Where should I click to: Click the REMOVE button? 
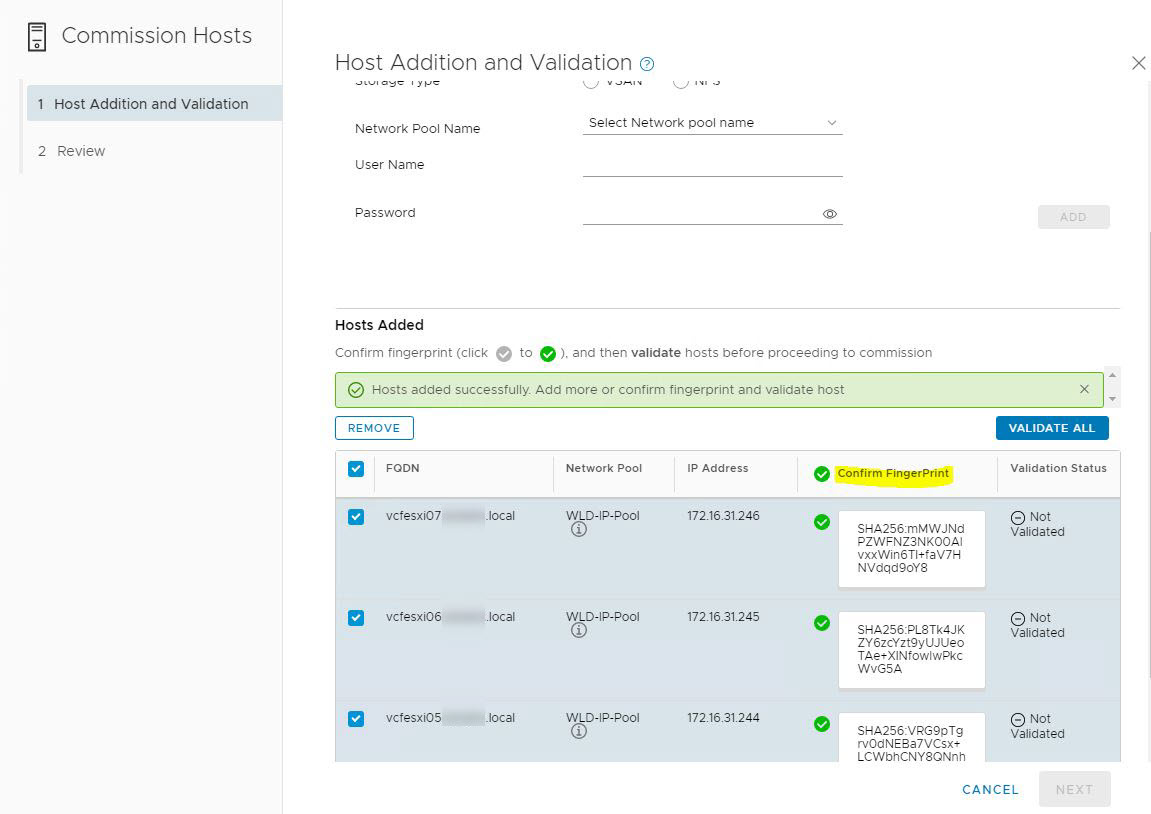click(374, 428)
